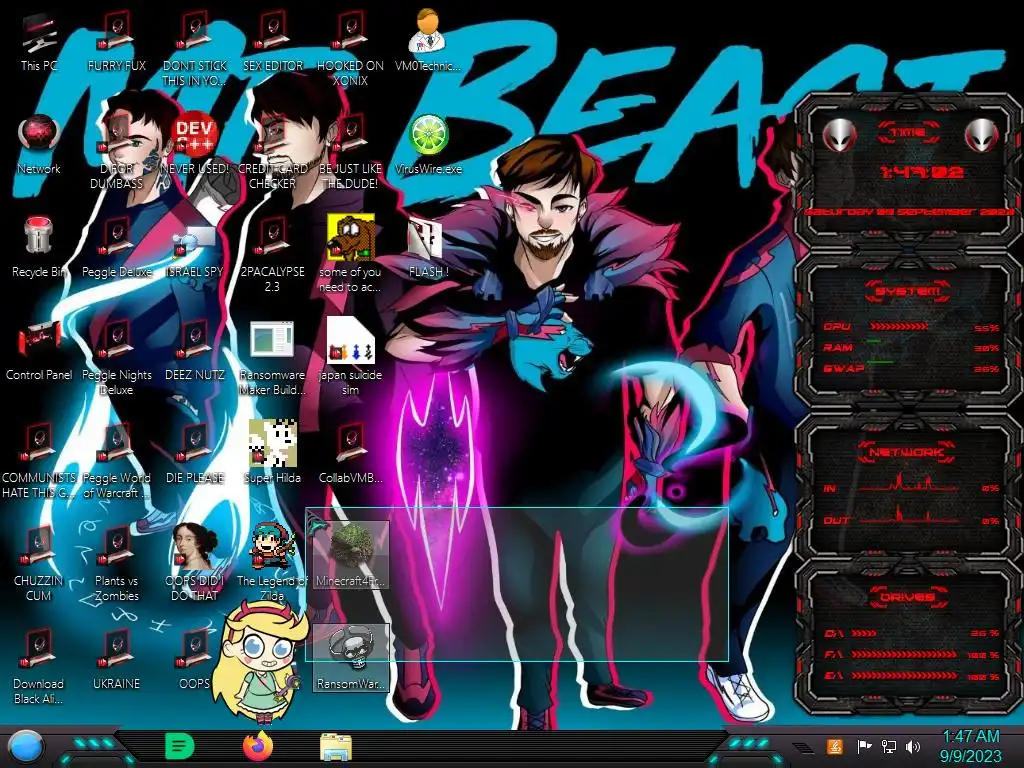
Task: Launch the VM0Technic... icon
Action: click(428, 42)
